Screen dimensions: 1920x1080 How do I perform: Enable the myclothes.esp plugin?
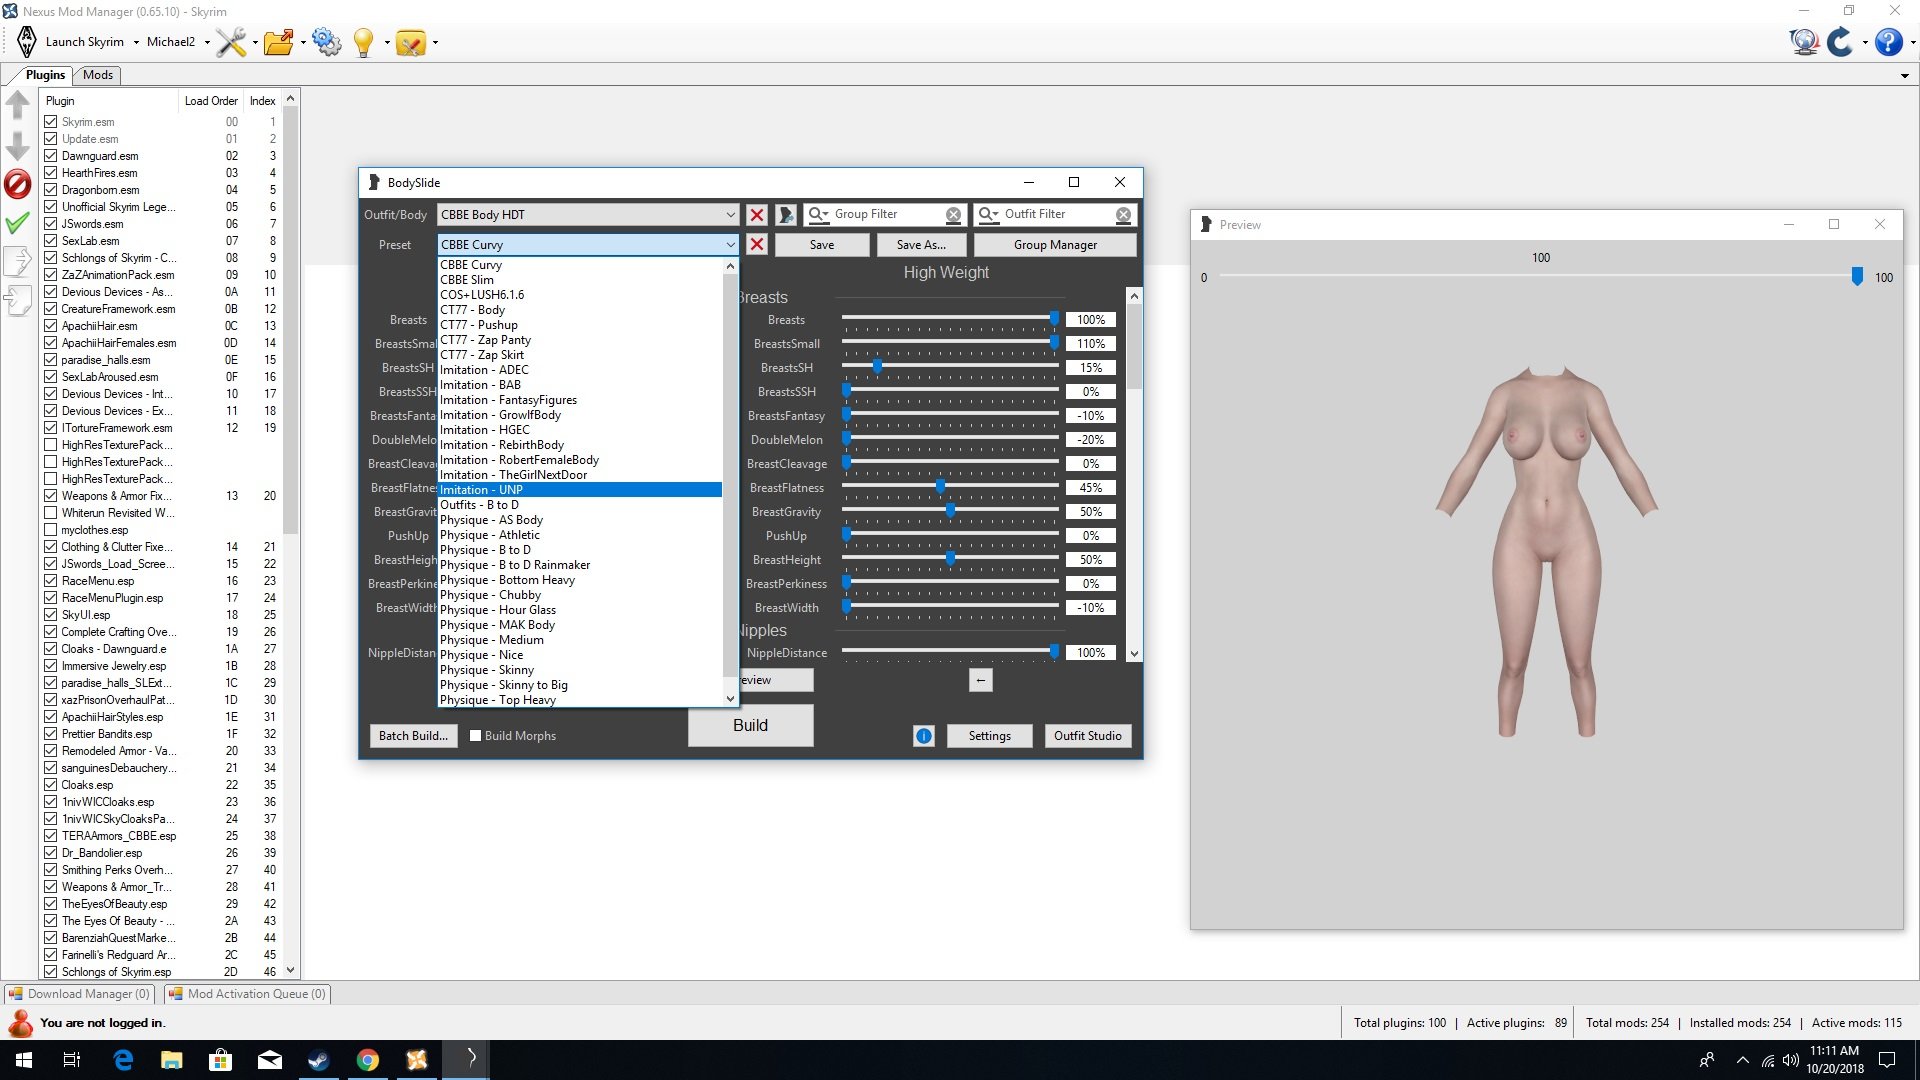51,530
